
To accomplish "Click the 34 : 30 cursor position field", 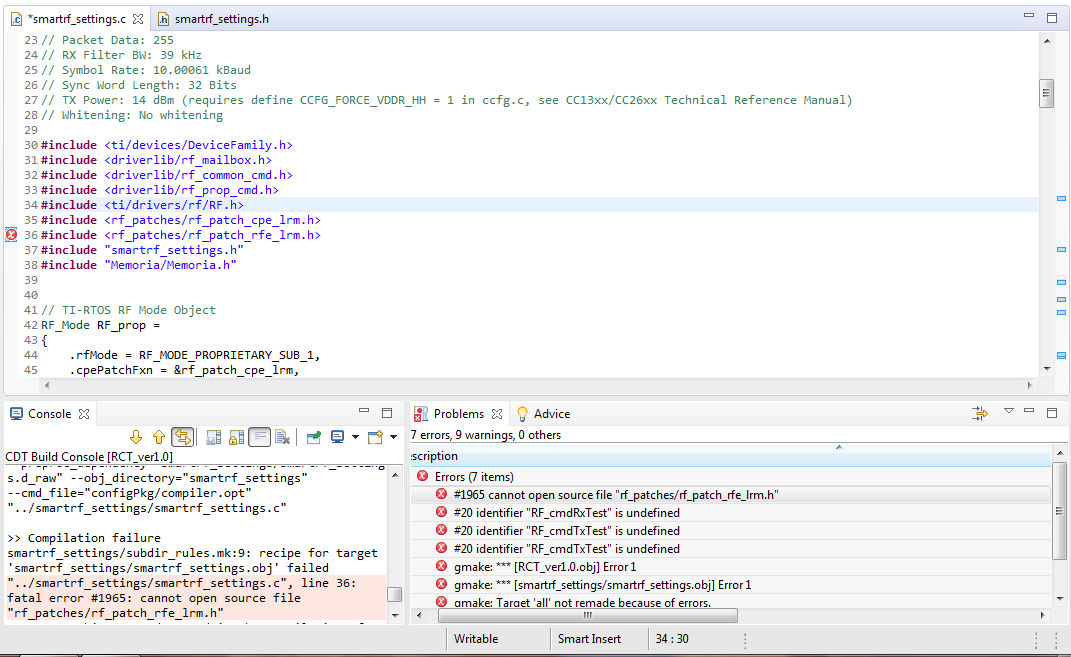I will tap(672, 639).
